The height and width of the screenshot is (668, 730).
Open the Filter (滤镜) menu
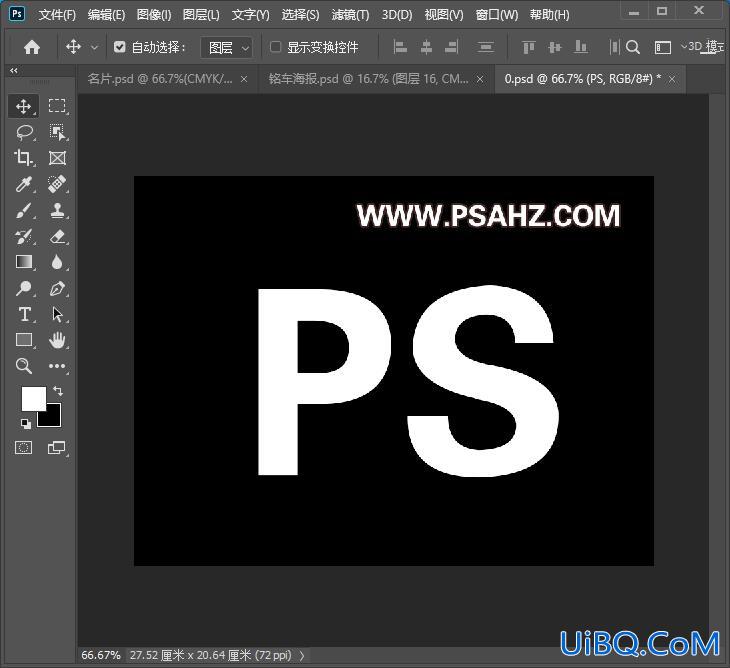click(x=350, y=15)
